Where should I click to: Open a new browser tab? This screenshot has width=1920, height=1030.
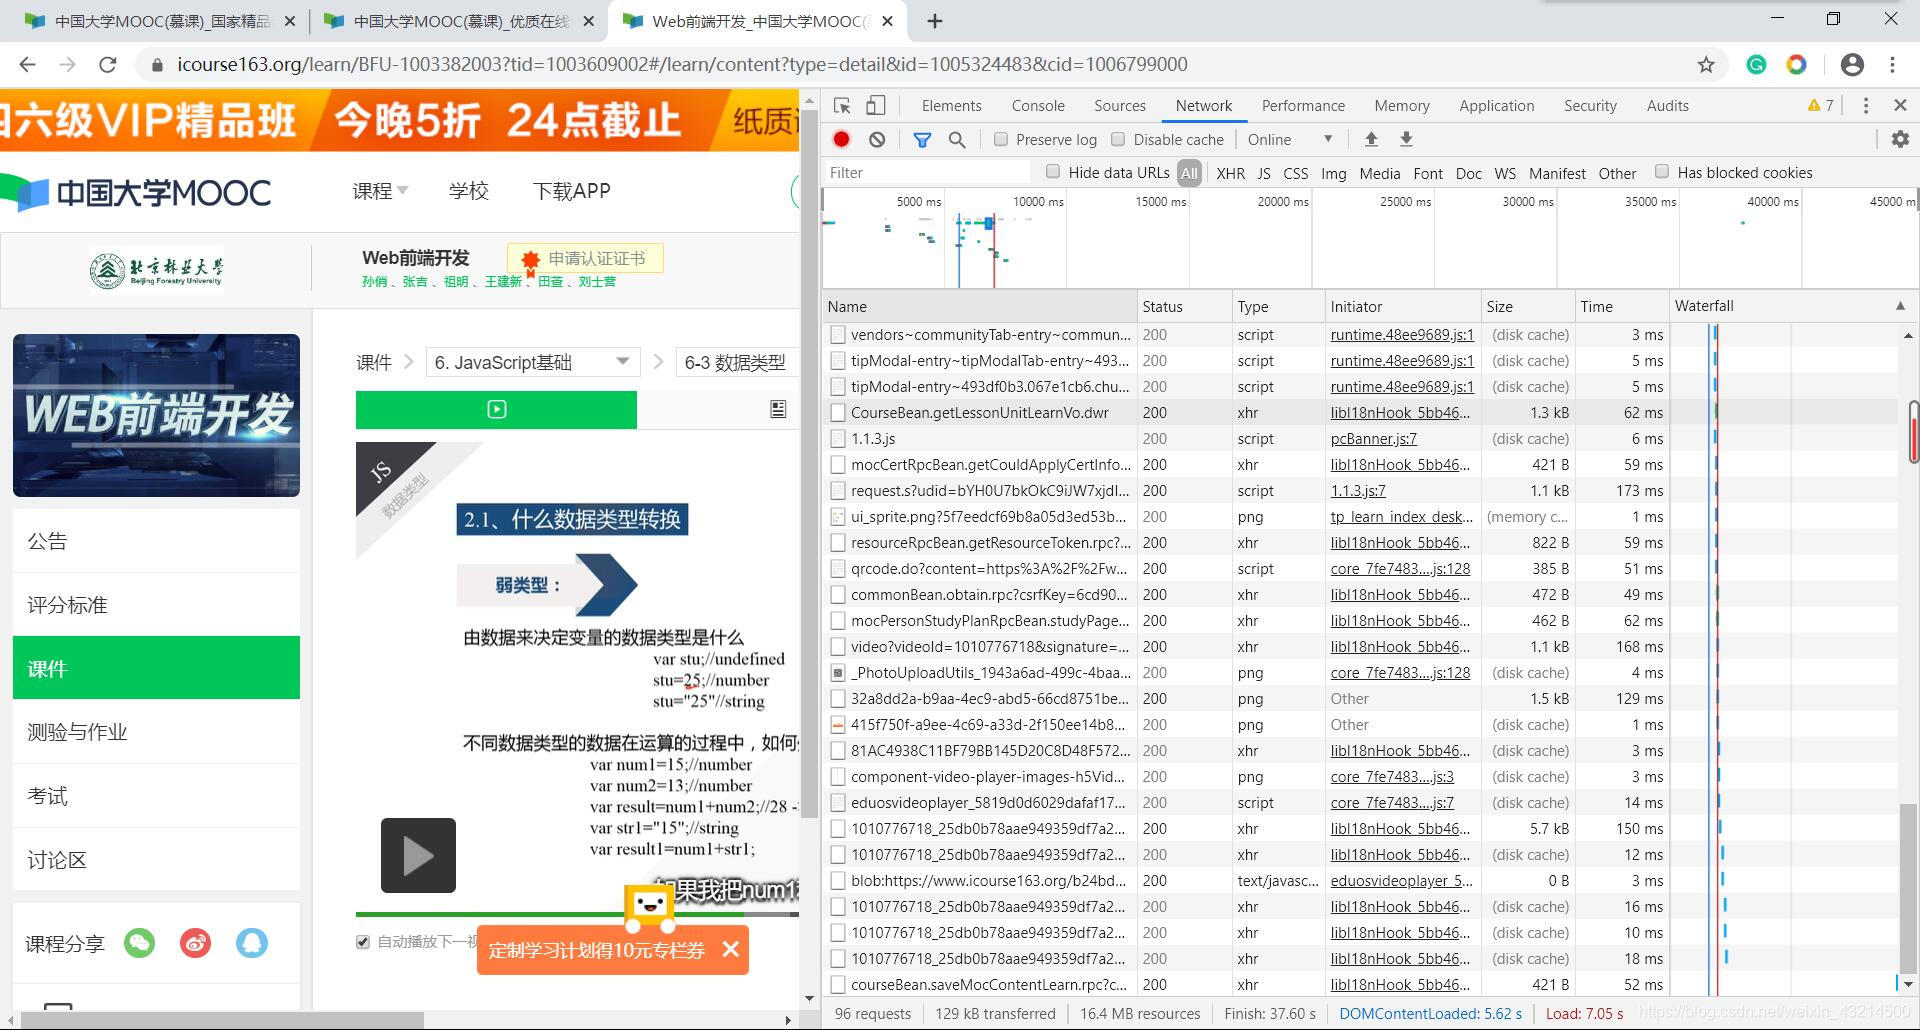pyautogui.click(x=935, y=21)
